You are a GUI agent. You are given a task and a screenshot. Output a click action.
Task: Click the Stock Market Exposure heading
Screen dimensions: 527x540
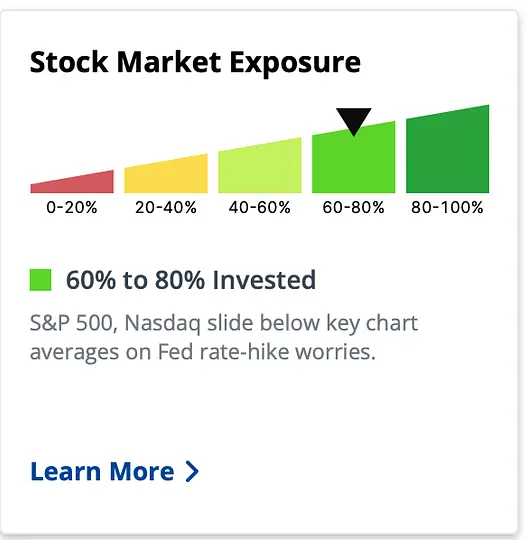coord(195,62)
